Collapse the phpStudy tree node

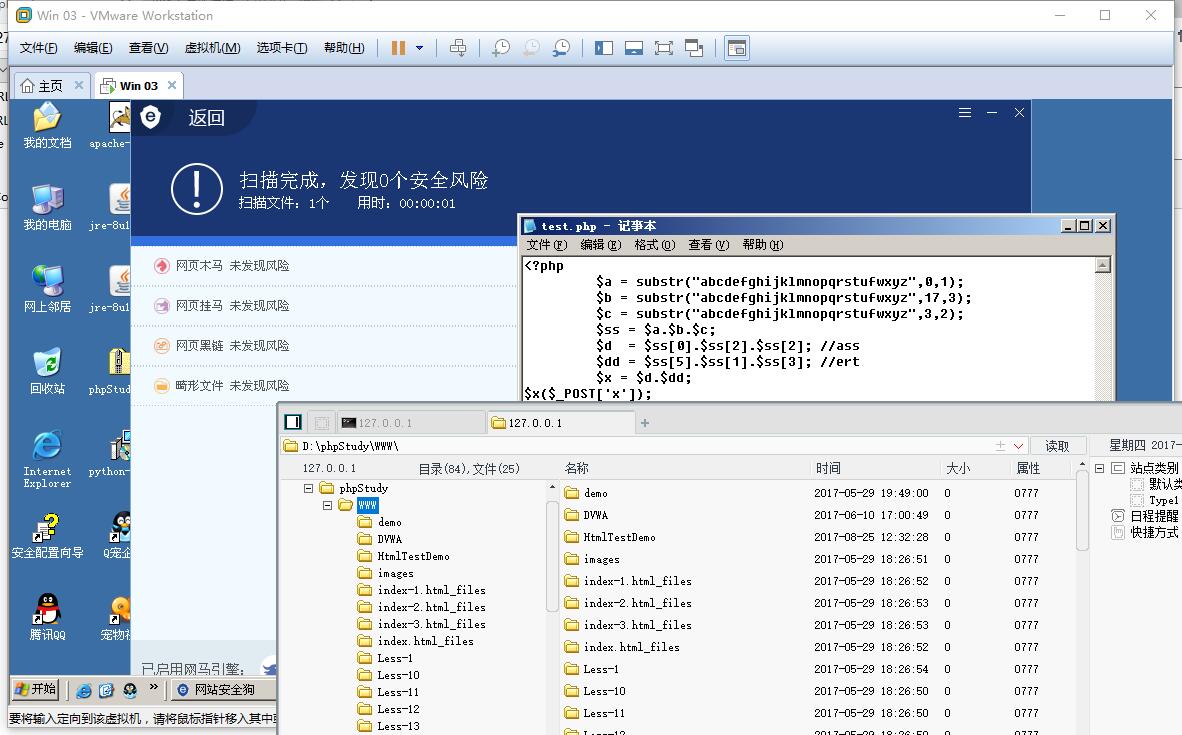309,488
